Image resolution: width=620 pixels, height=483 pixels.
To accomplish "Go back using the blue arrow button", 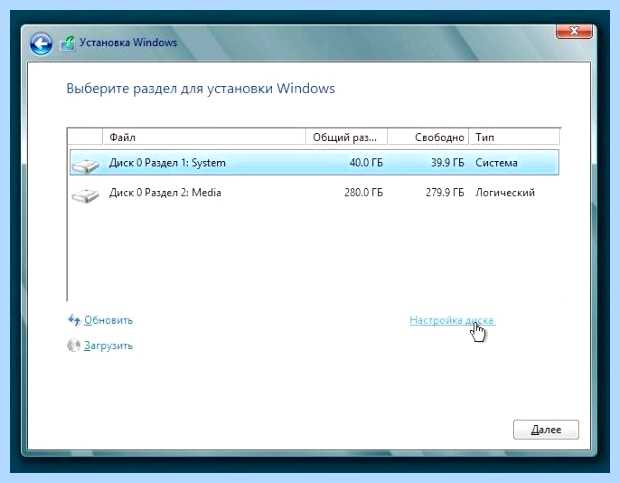I will [x=41, y=43].
